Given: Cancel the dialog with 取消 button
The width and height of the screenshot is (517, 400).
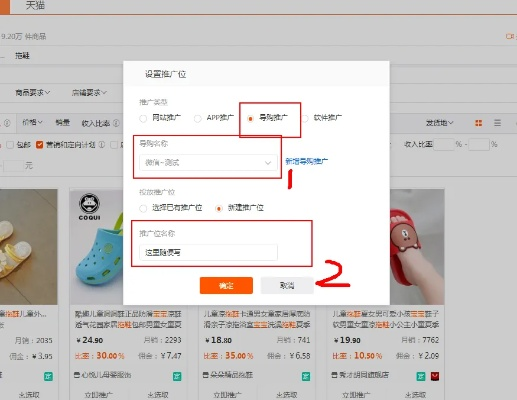Looking at the screenshot, I should [287, 285].
